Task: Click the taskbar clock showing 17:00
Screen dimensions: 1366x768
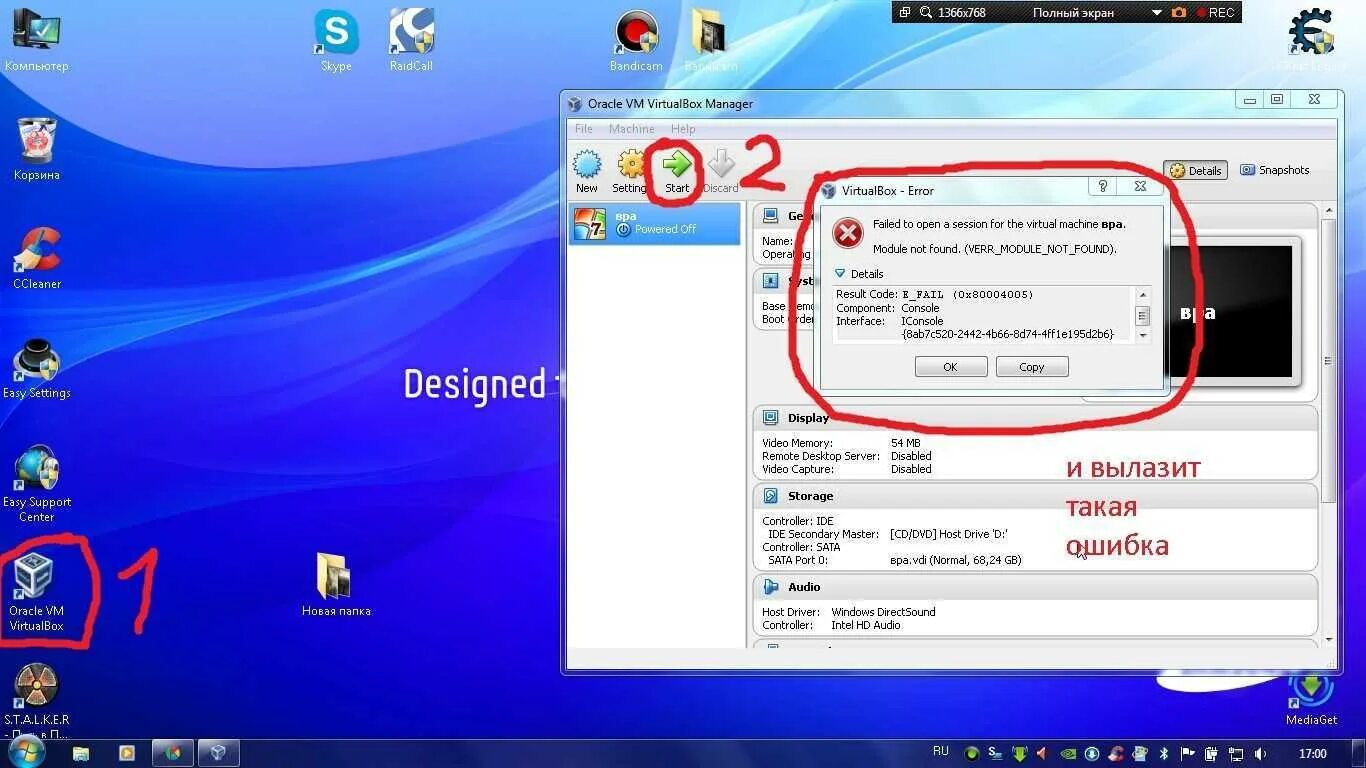Action: coord(1313,753)
